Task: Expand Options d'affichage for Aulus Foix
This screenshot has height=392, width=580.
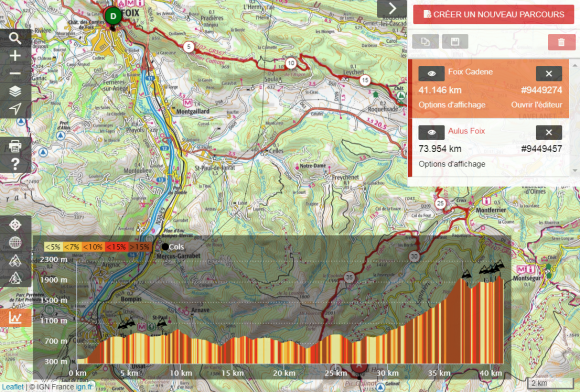Action: click(452, 164)
